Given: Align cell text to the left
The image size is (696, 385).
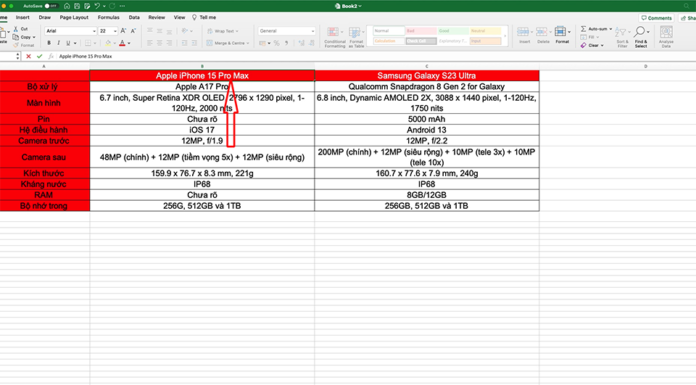Looking at the screenshot, I should tap(150, 43).
